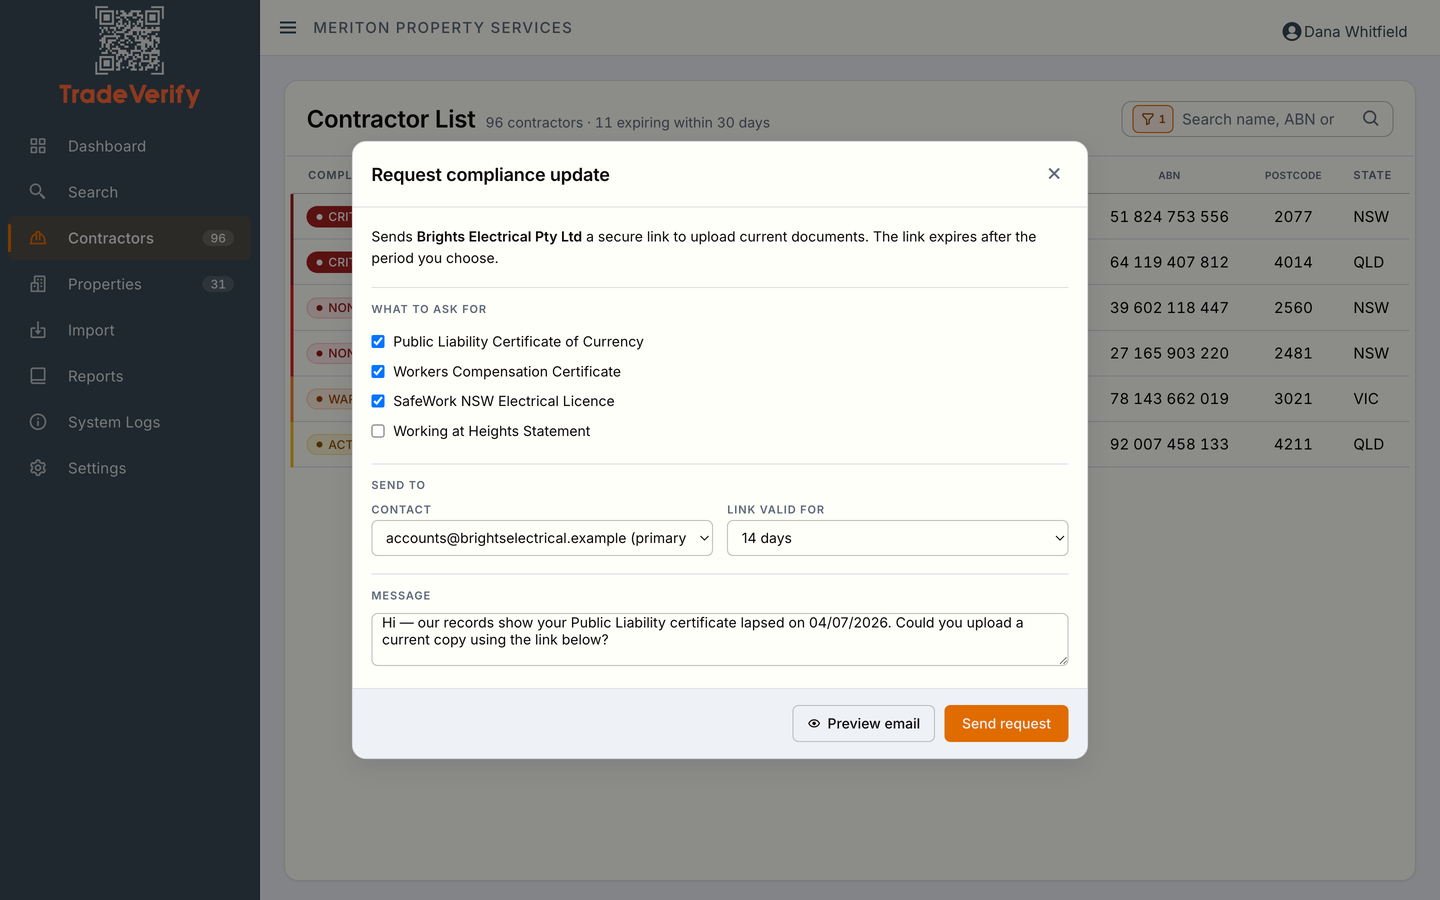Click postcode 4014

coord(1293,262)
